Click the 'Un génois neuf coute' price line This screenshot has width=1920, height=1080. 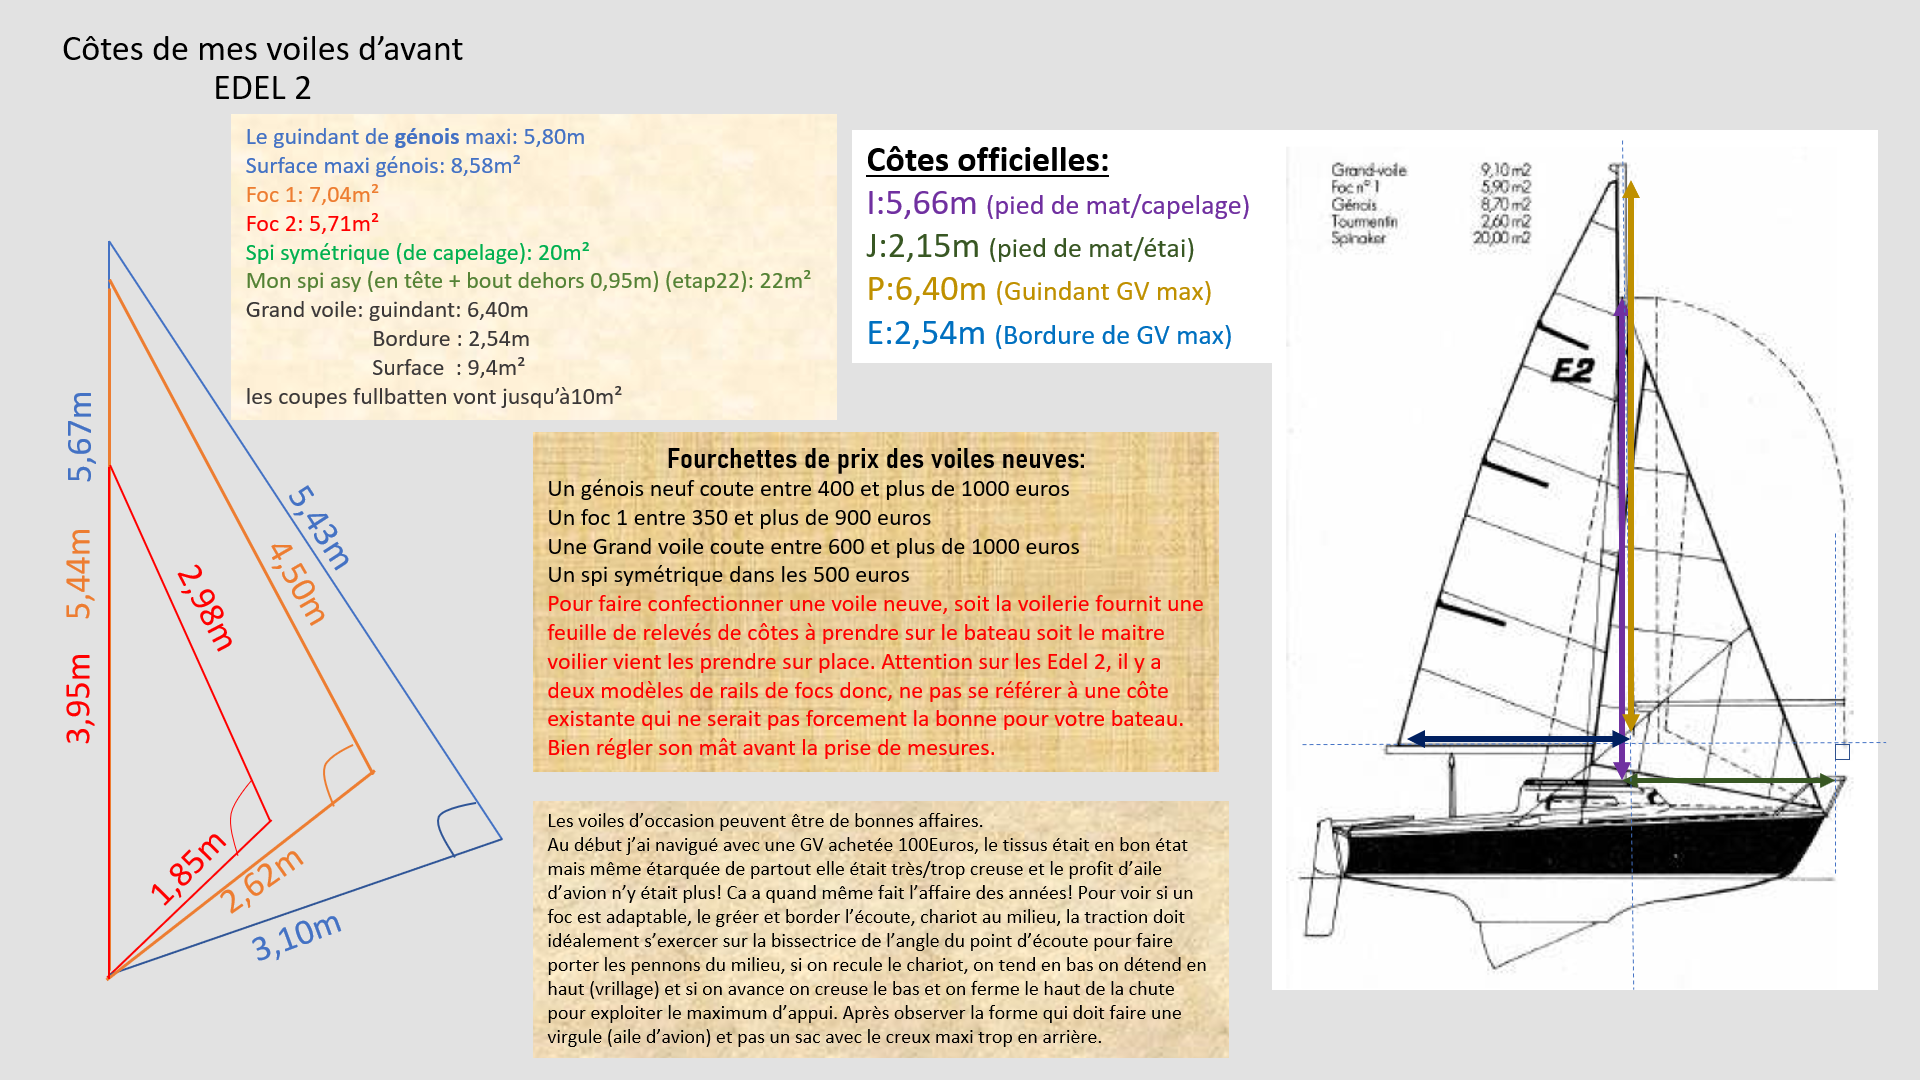pyautogui.click(x=808, y=489)
